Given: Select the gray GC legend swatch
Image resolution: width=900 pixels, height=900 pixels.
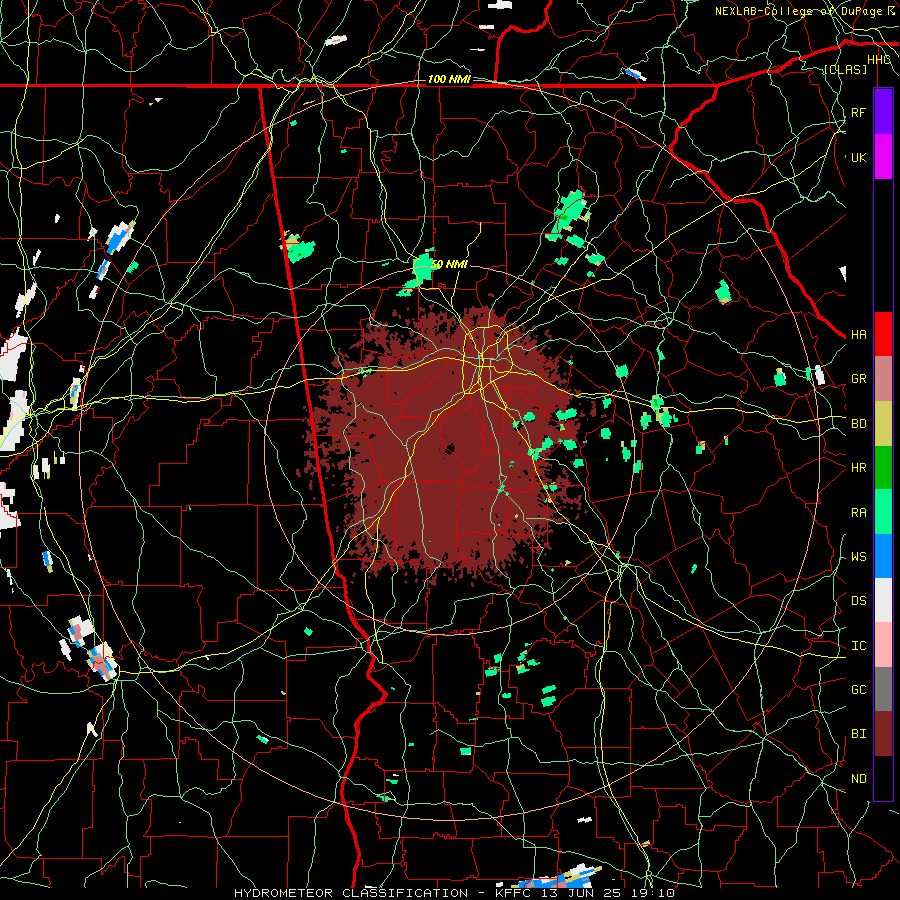Looking at the screenshot, I should pos(883,689).
